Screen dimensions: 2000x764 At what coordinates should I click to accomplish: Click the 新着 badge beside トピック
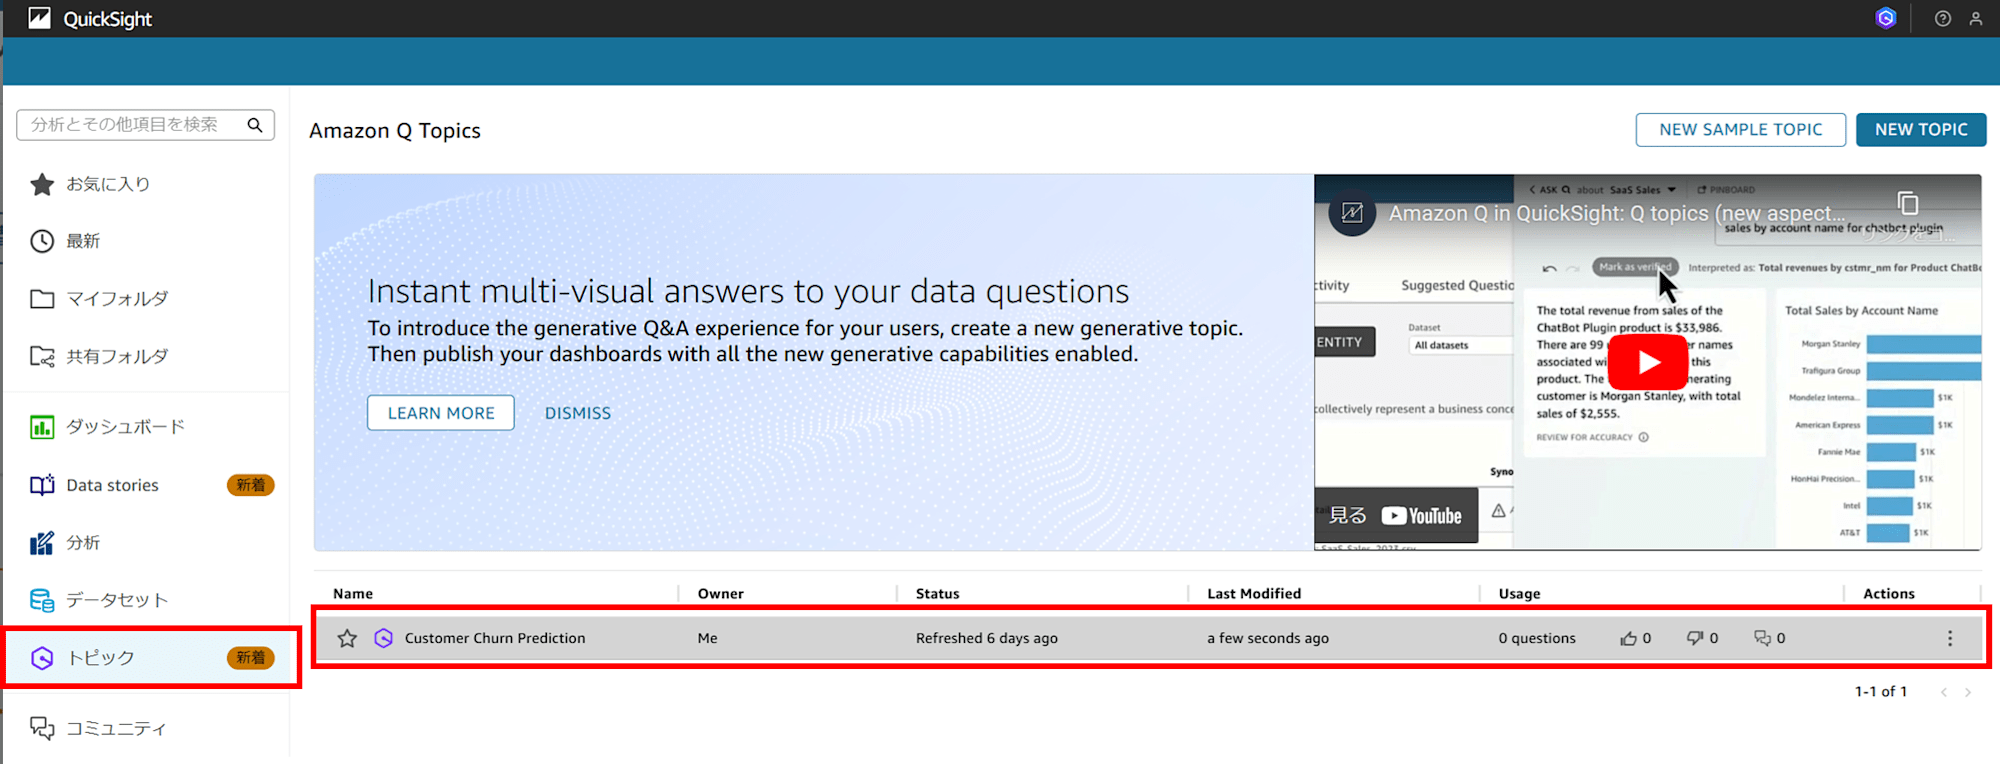[x=251, y=658]
